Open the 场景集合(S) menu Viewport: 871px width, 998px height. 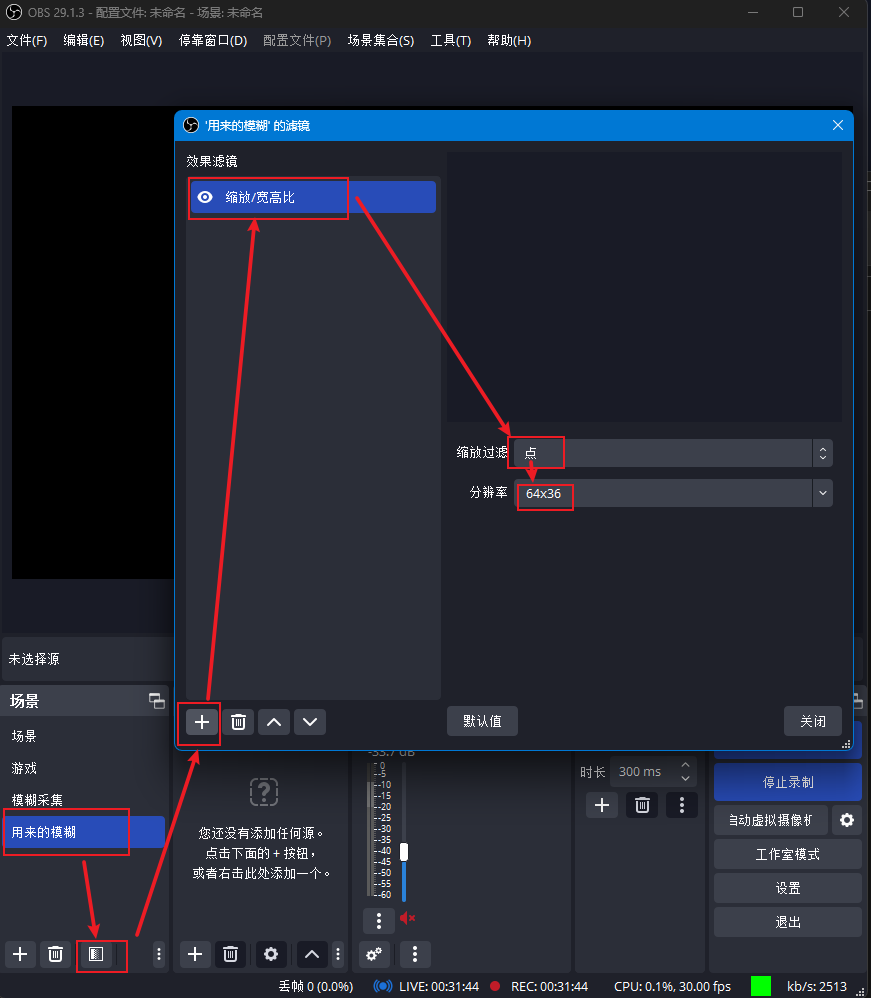click(380, 41)
